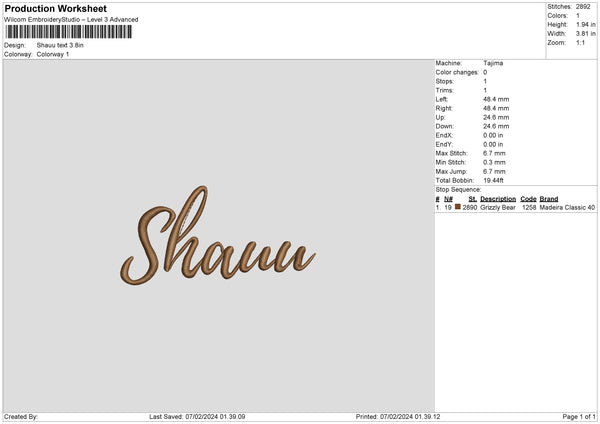Click the Shauu embroidery design preview
This screenshot has height=424, width=600.
[x=218, y=236]
